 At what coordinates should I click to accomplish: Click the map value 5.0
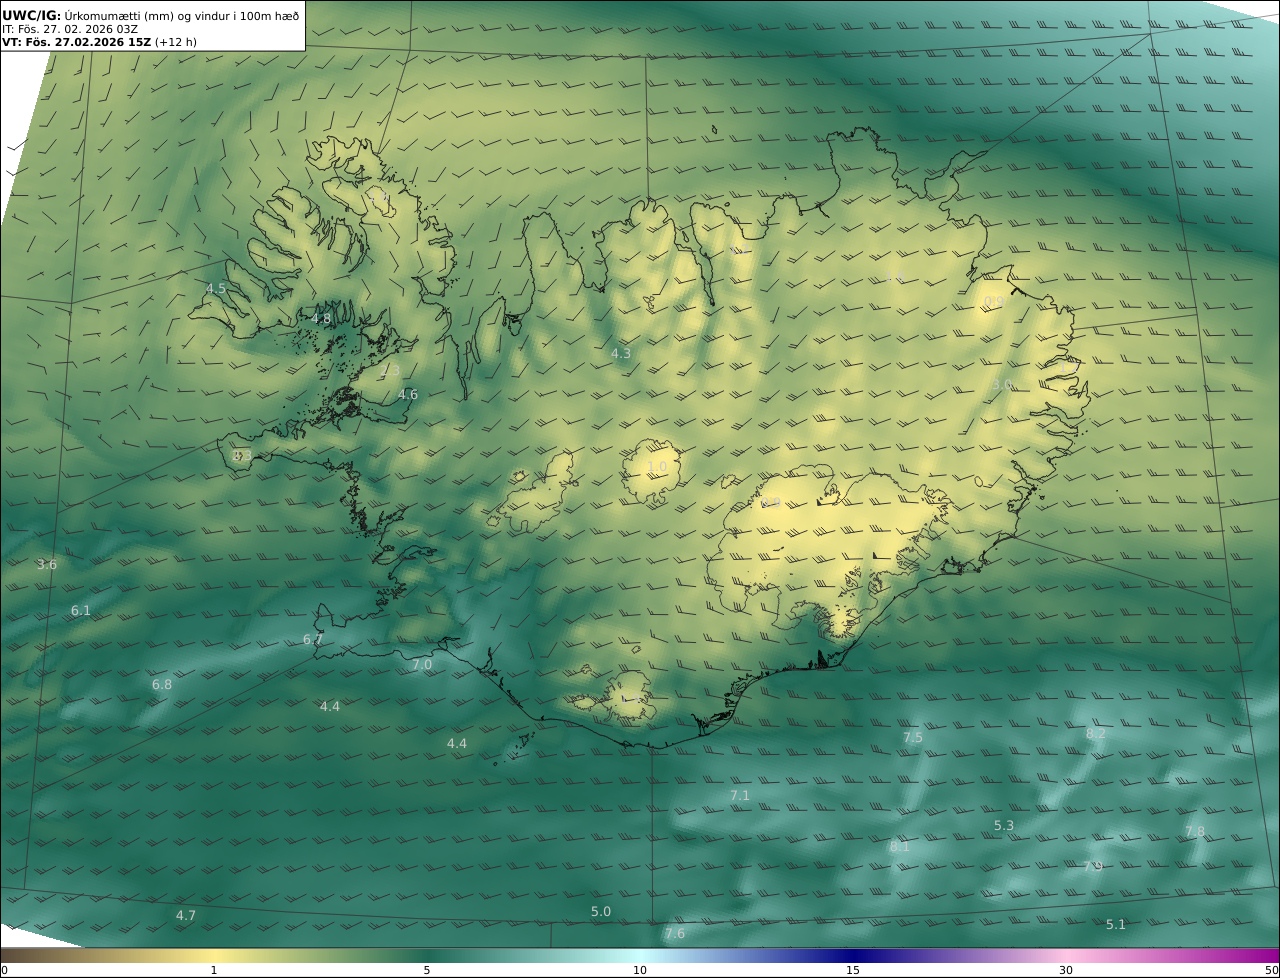coord(601,912)
